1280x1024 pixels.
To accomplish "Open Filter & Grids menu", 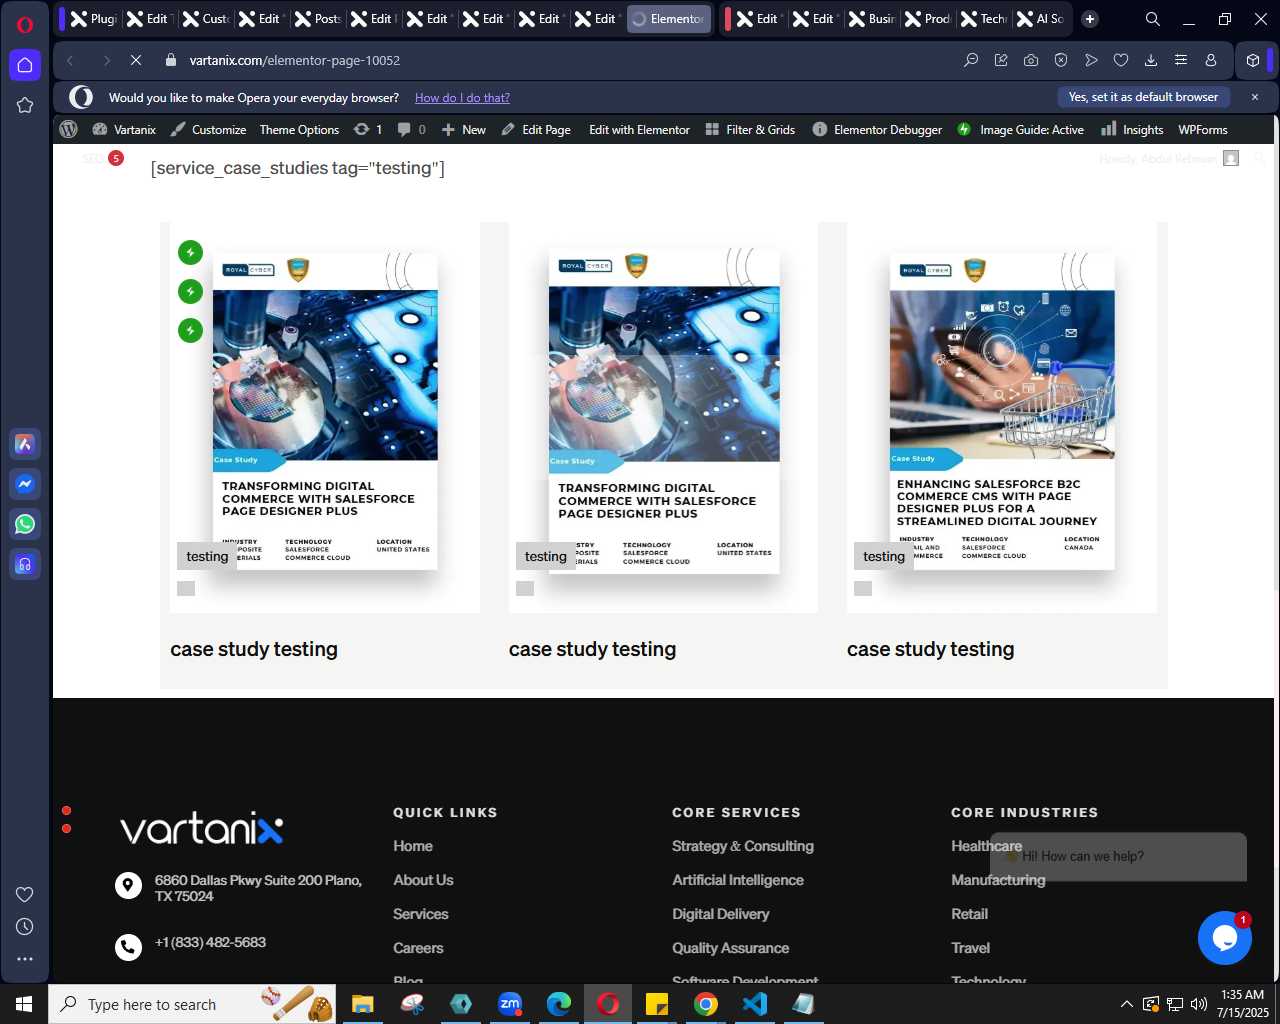I will (750, 129).
